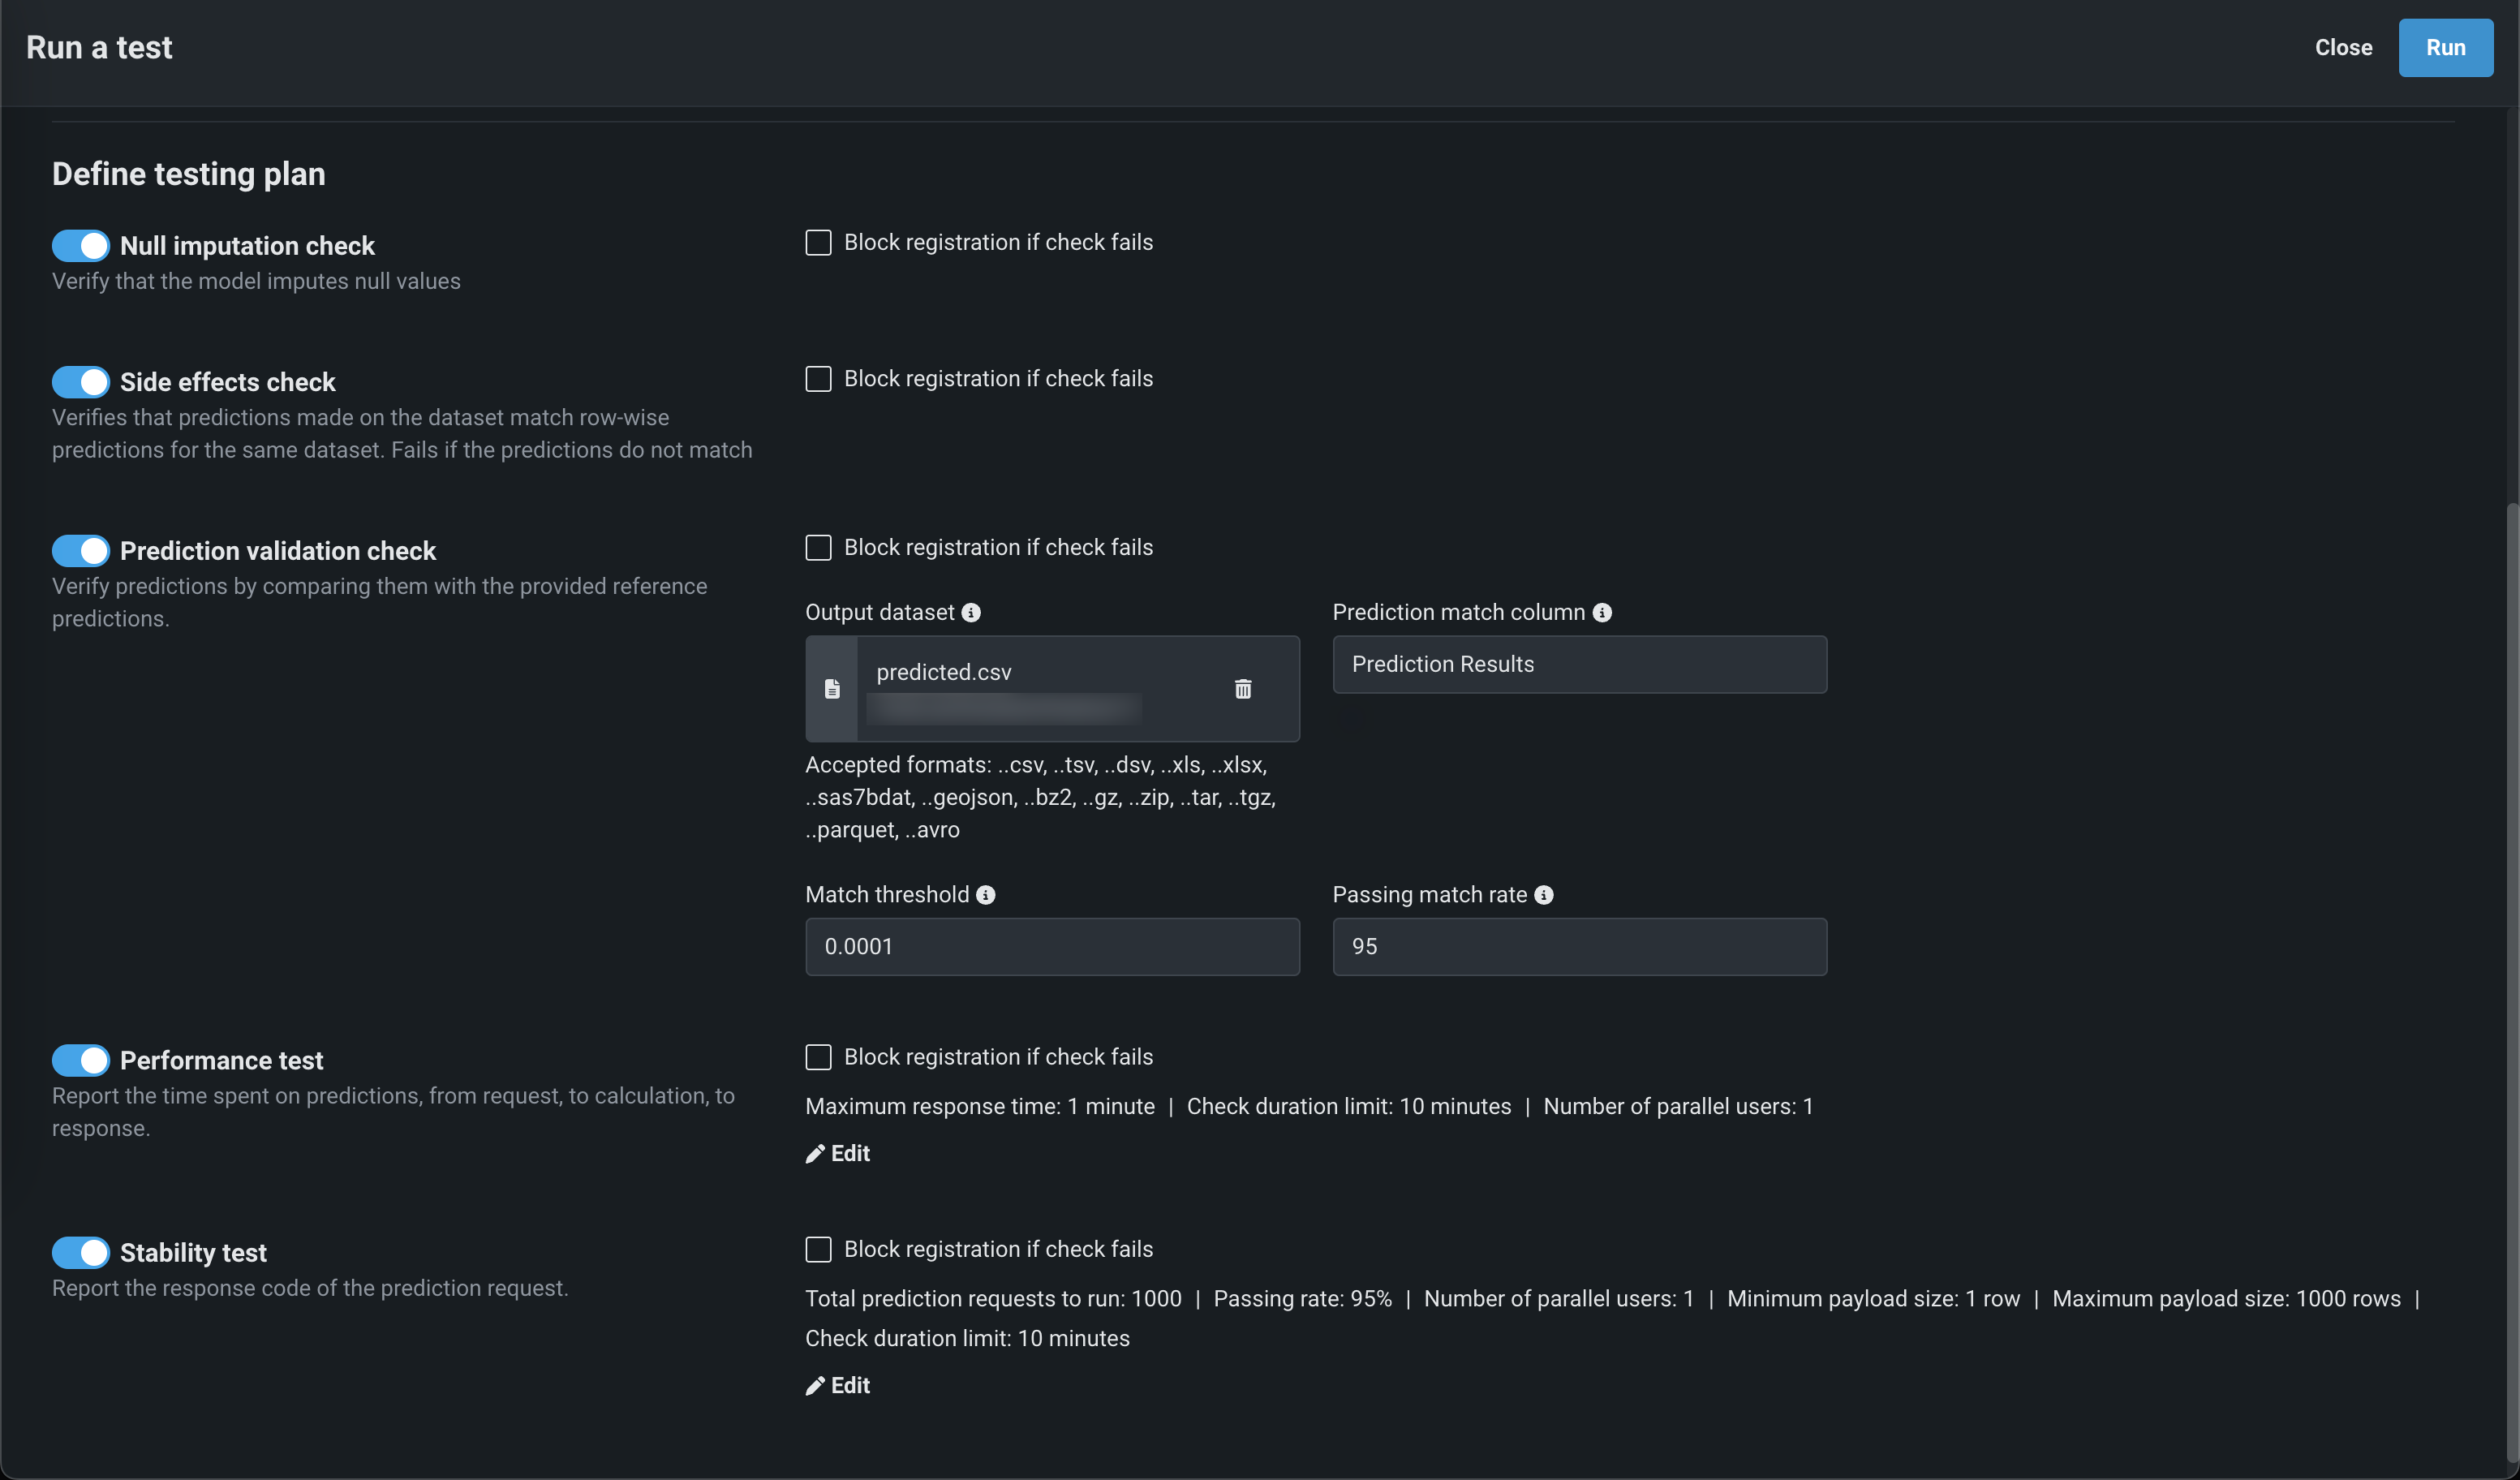The image size is (2520, 1480).
Task: Switch off the Performance test toggle
Action: [x=81, y=1060]
